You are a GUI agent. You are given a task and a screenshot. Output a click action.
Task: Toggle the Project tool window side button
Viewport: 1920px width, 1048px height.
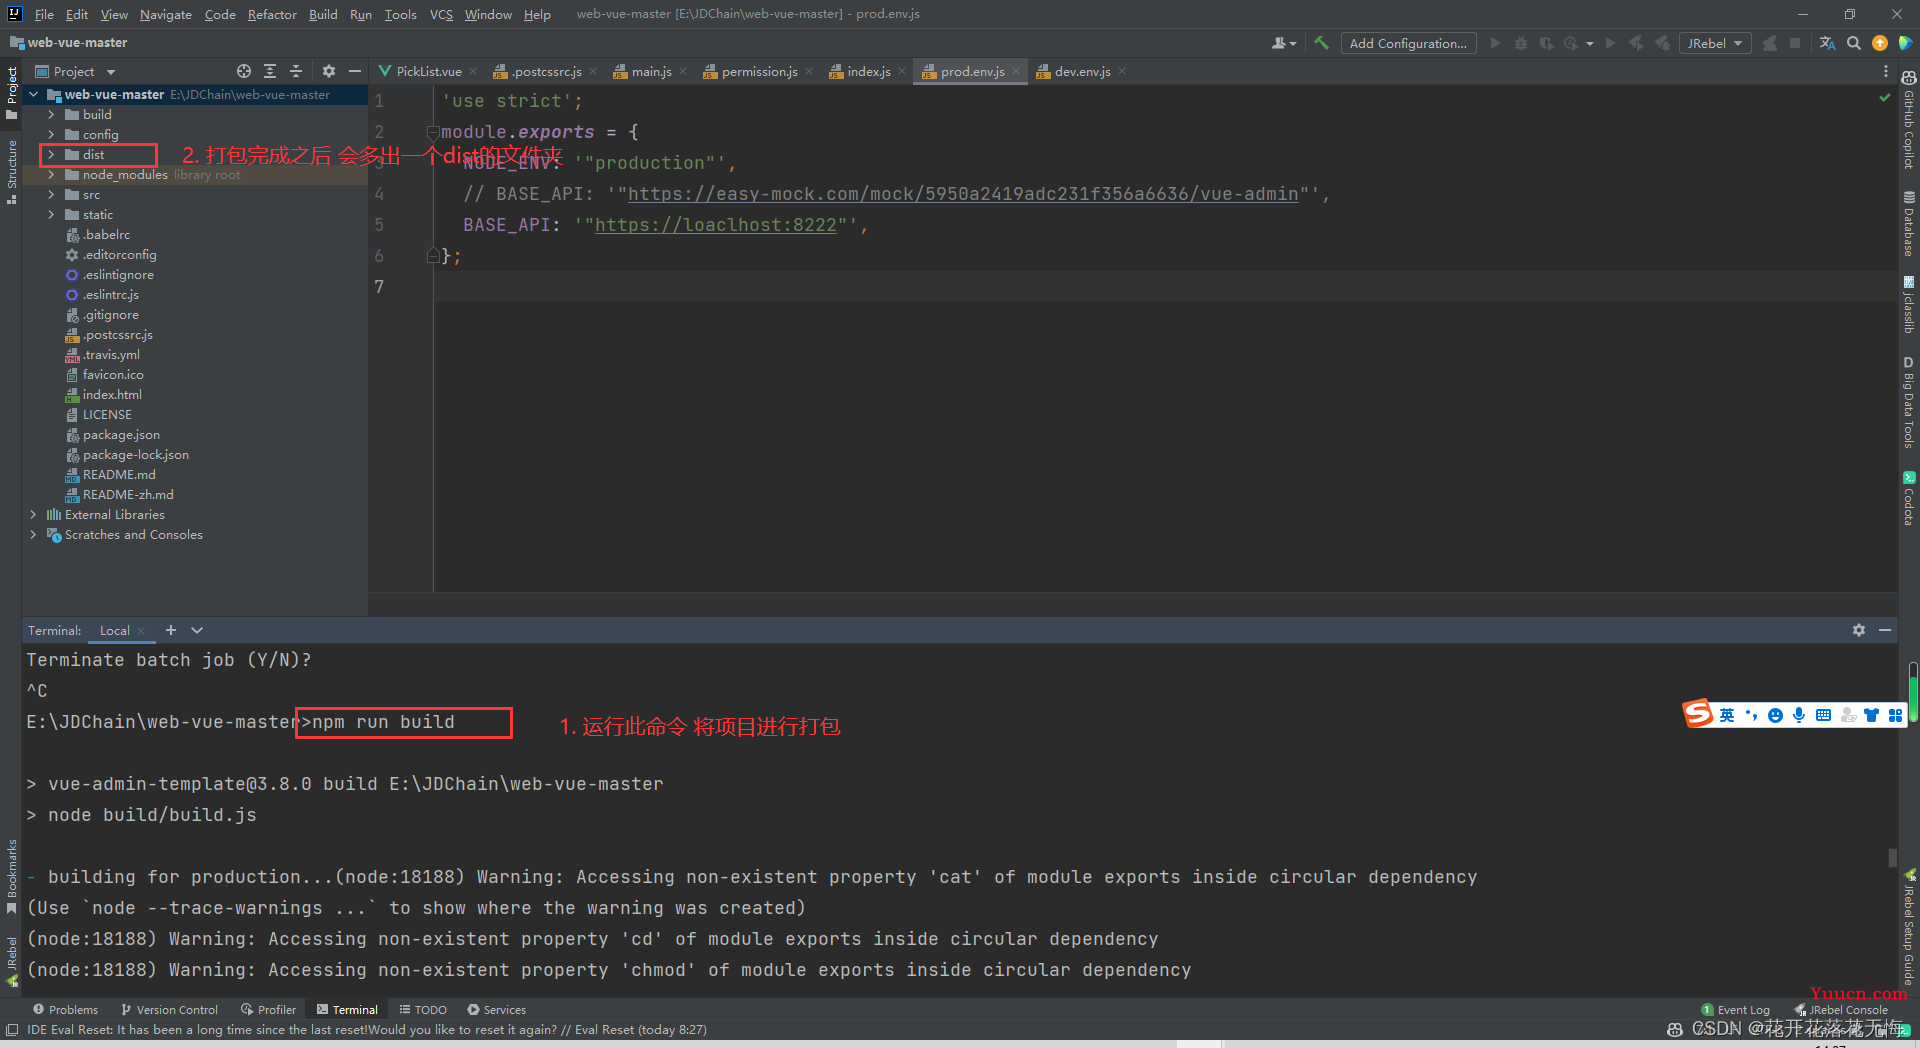click(11, 93)
